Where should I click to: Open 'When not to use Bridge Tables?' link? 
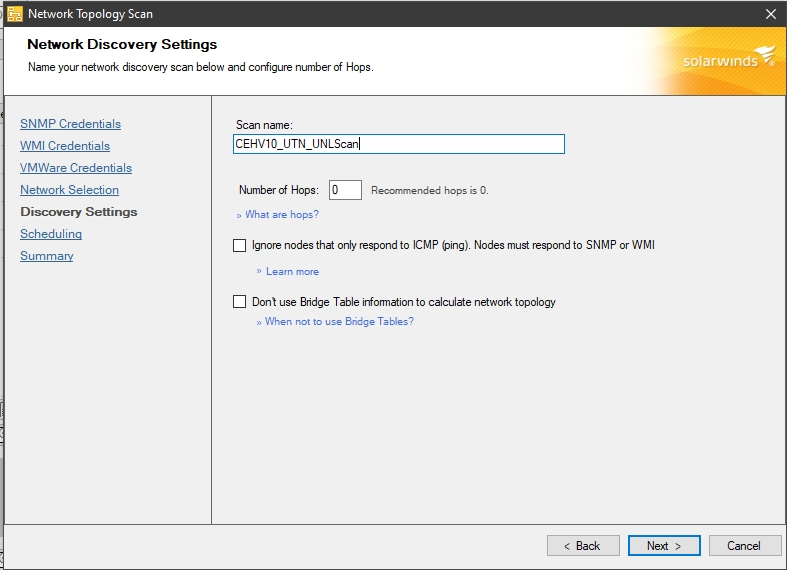pos(338,322)
